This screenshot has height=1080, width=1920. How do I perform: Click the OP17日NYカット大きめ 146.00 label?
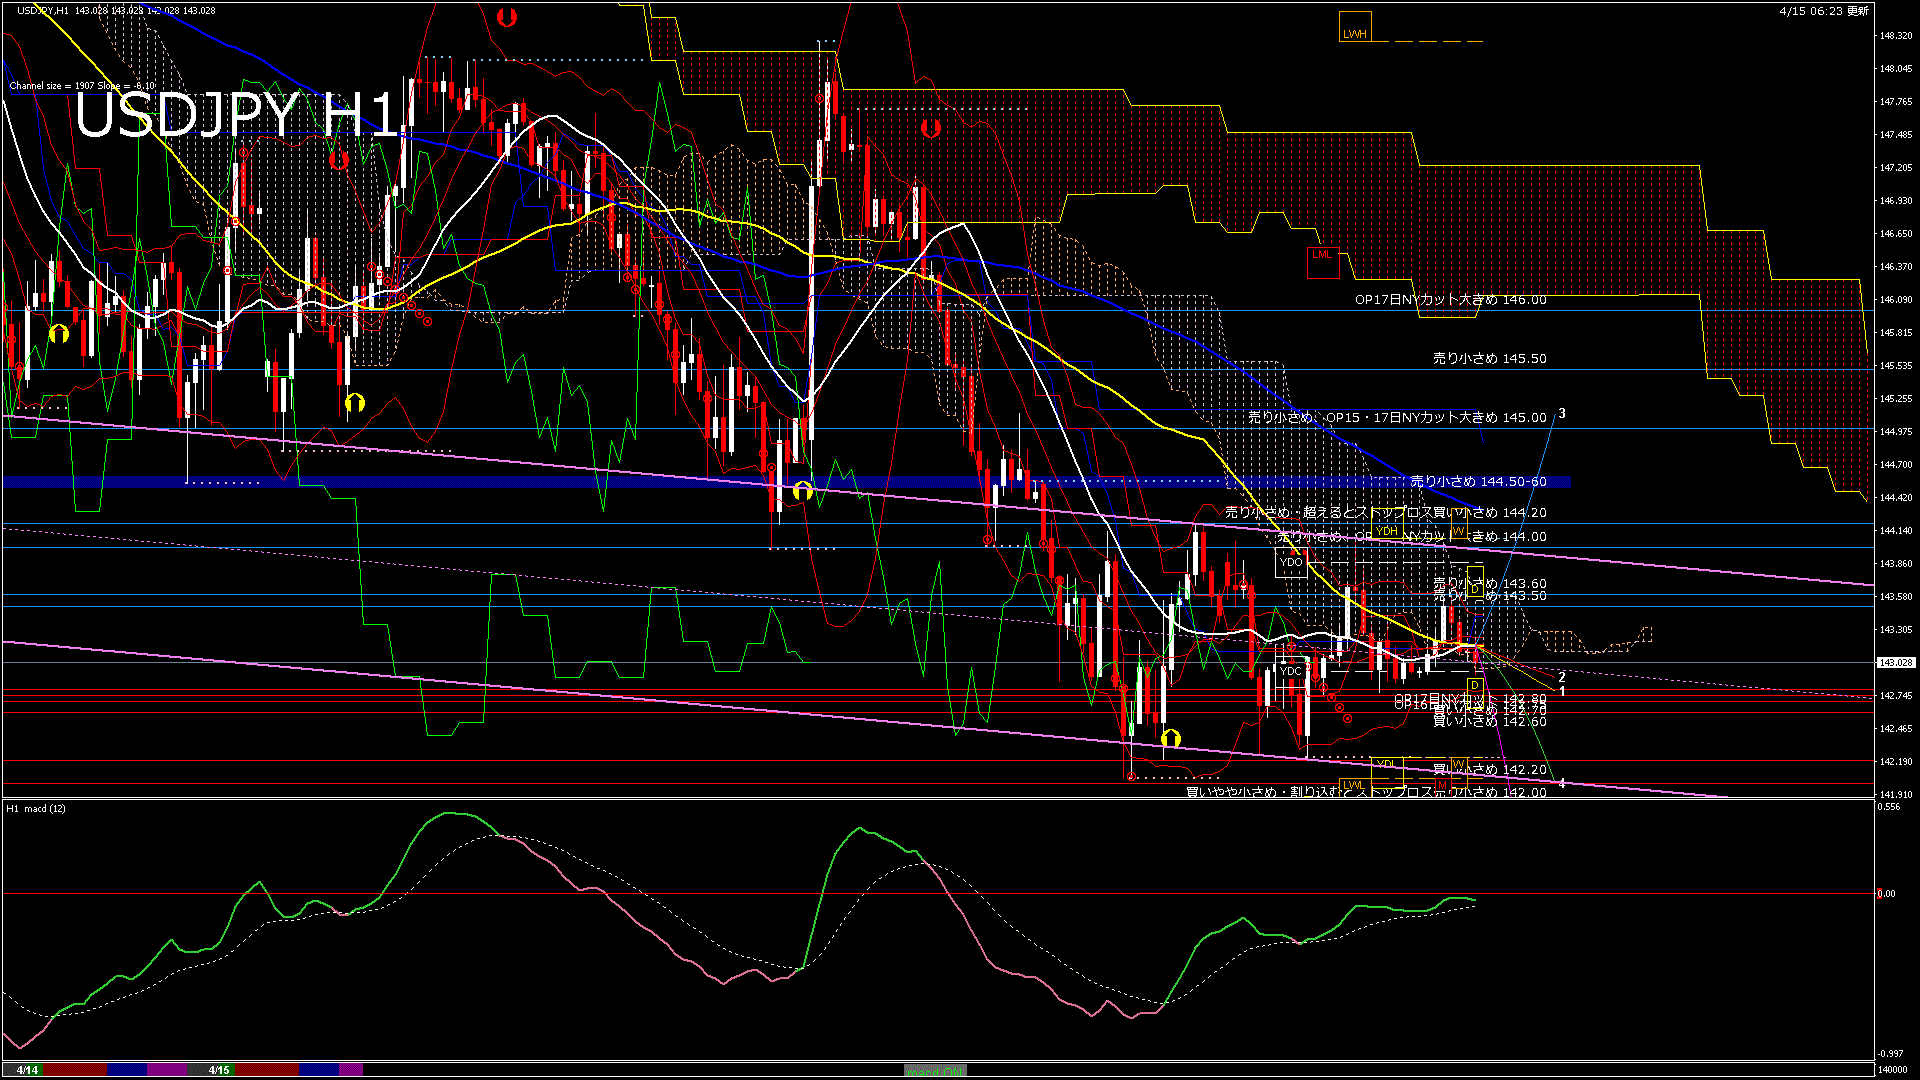1450,300
